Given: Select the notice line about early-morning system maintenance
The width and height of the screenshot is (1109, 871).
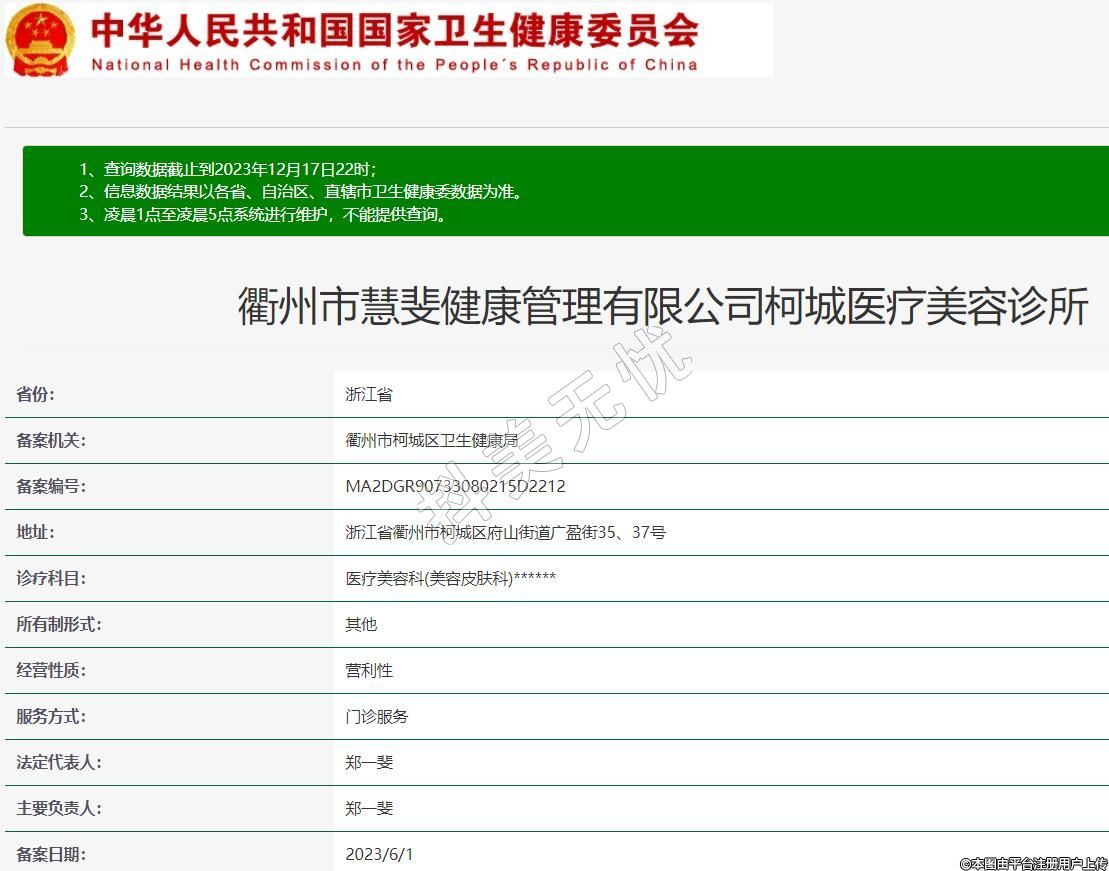Looking at the screenshot, I should point(262,214).
